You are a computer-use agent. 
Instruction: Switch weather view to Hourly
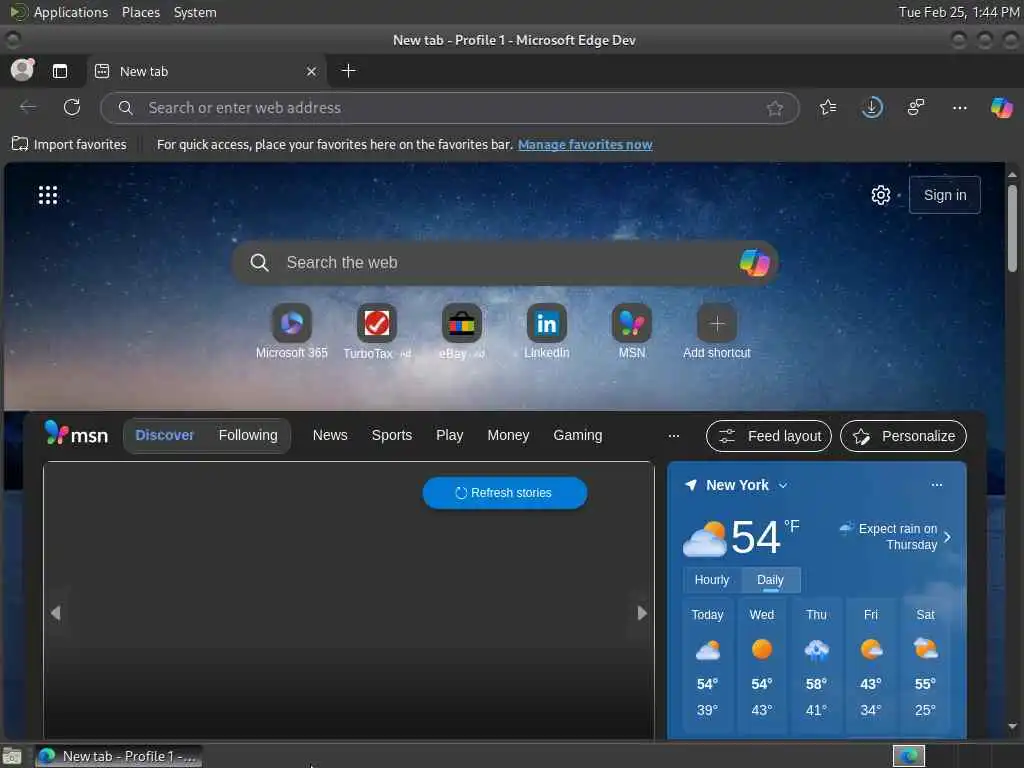(x=711, y=580)
